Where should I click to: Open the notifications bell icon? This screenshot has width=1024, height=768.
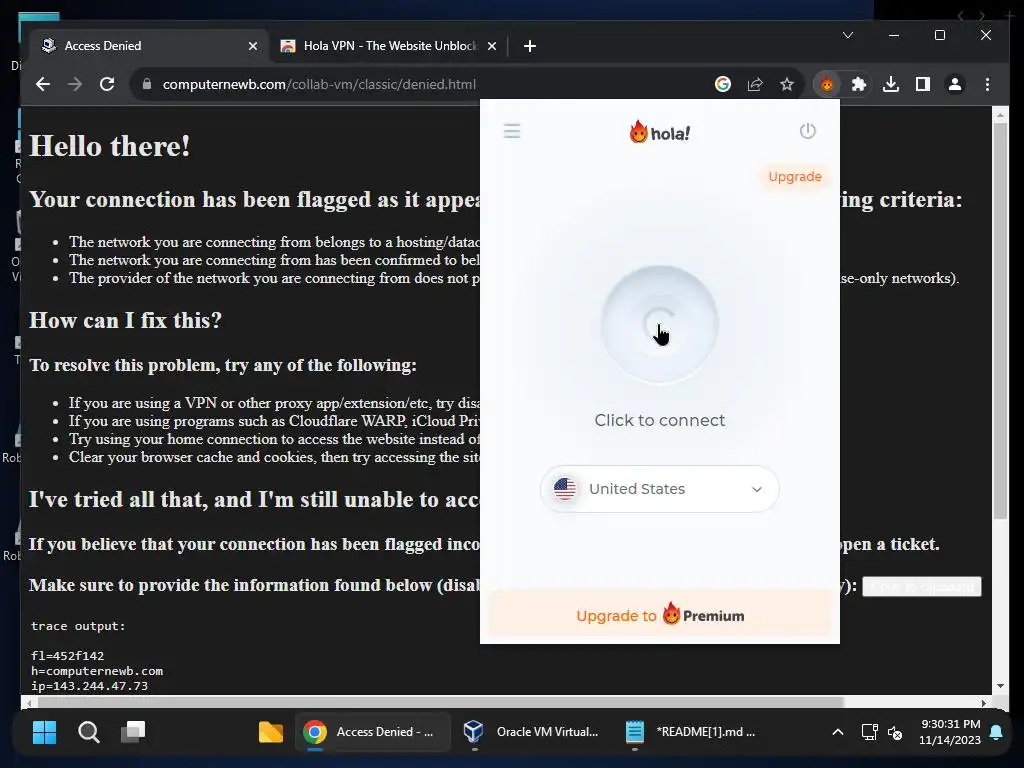pos(996,732)
